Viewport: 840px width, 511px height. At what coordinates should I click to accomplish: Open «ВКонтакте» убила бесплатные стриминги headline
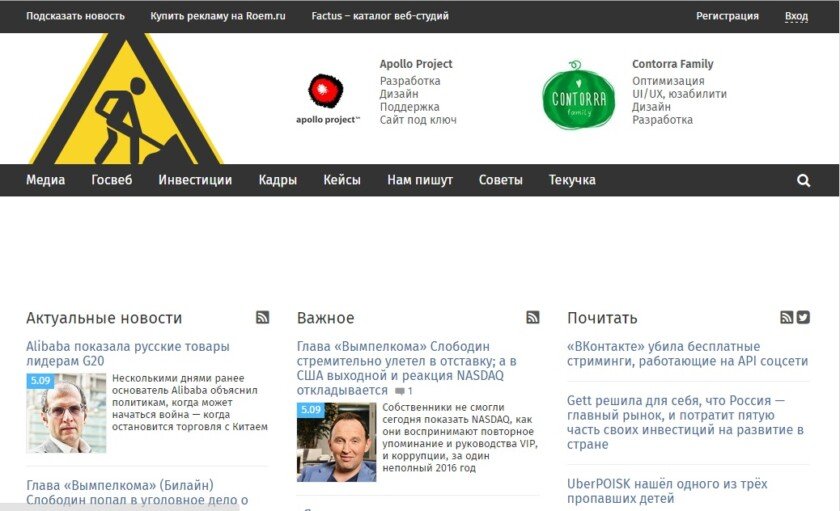point(687,354)
